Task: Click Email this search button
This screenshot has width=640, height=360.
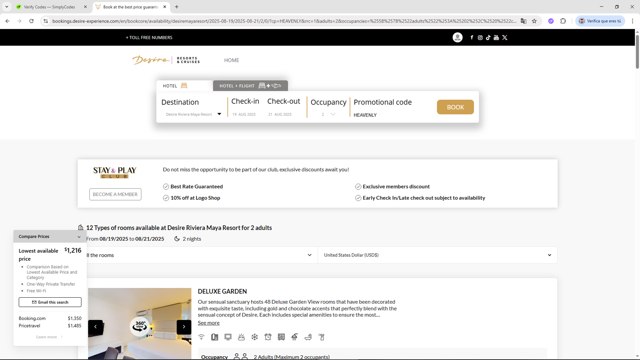Action: click(50, 302)
